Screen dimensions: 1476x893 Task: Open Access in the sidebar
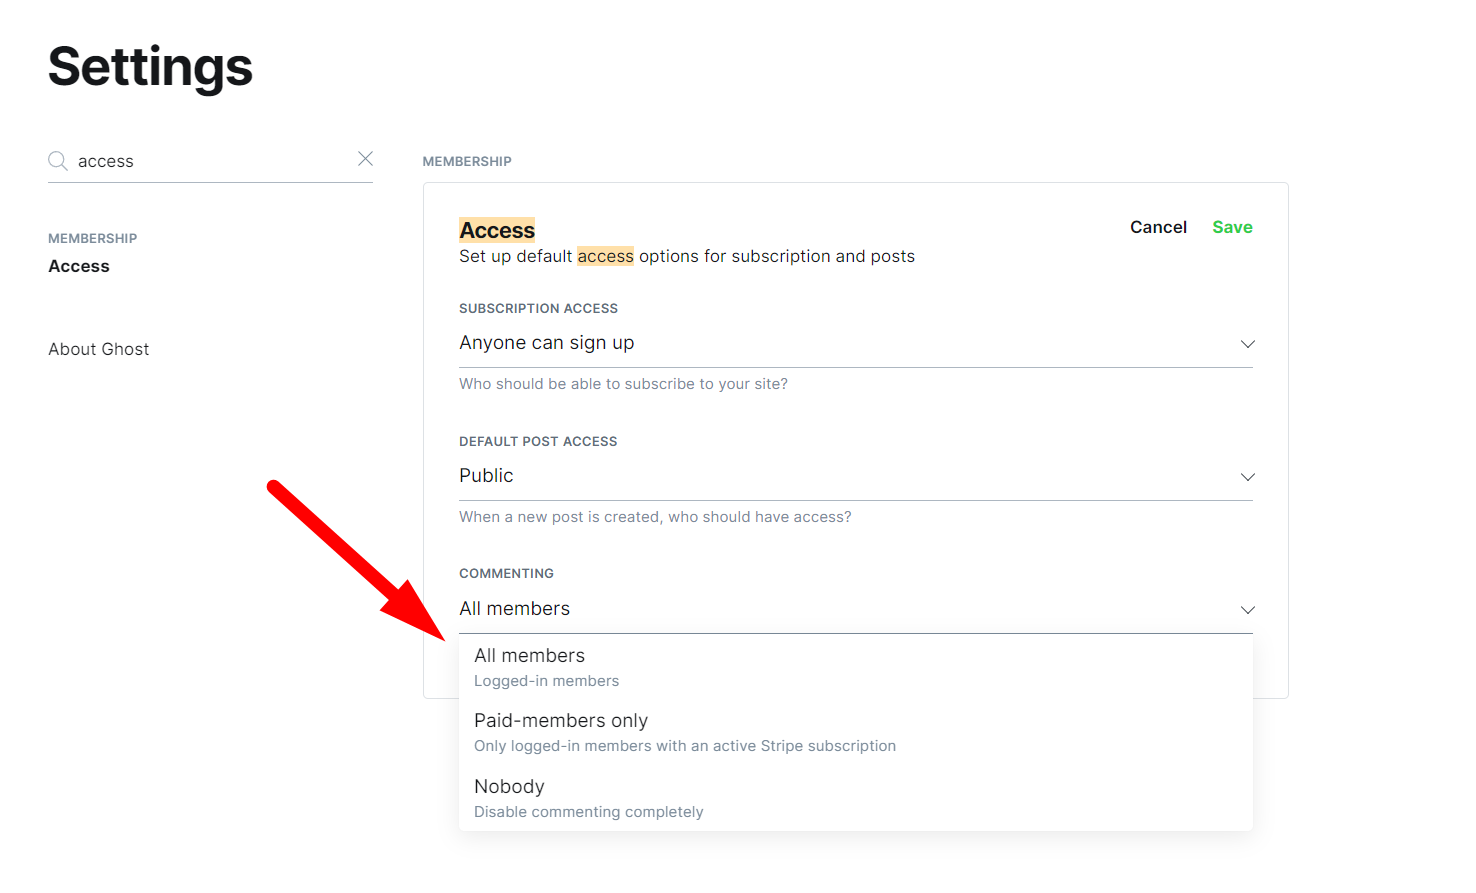[79, 266]
